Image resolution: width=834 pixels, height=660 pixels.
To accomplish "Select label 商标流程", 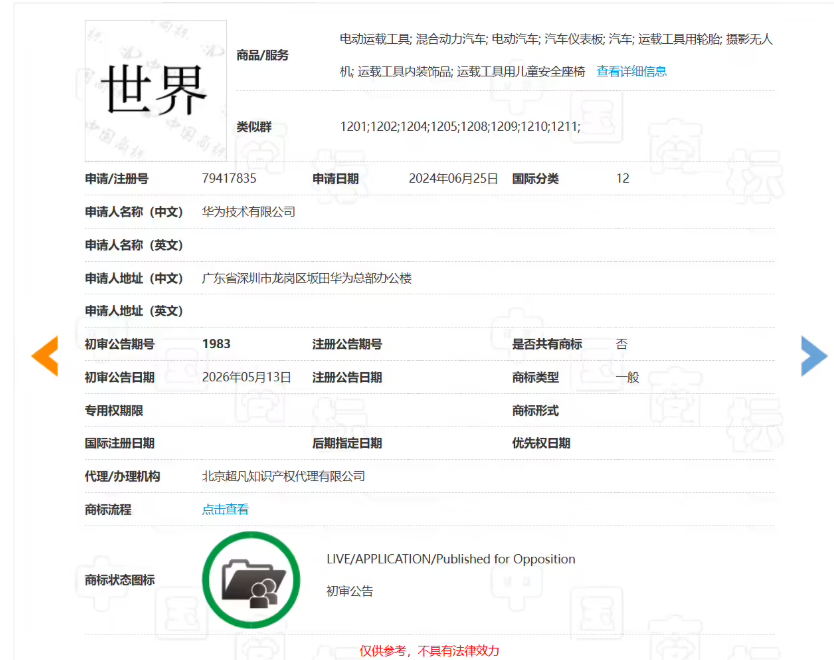I will (x=108, y=509).
